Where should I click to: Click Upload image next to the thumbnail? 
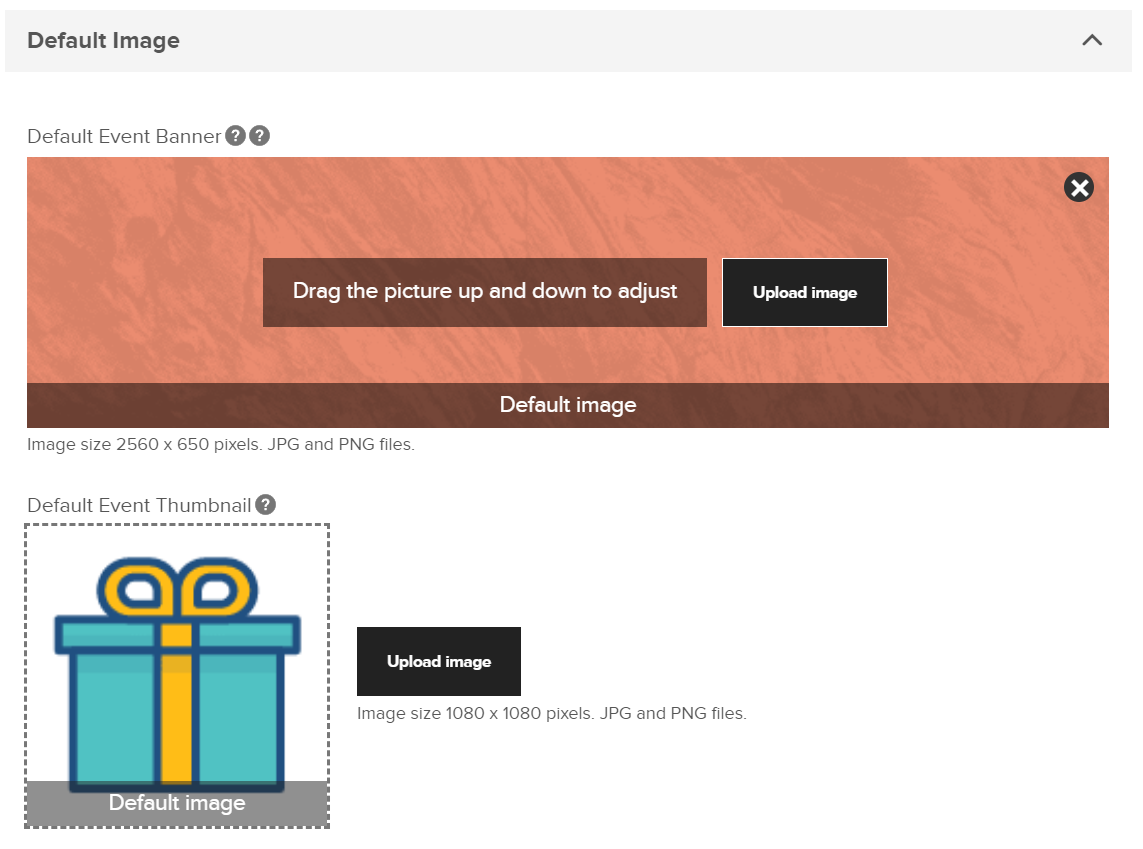pos(439,661)
